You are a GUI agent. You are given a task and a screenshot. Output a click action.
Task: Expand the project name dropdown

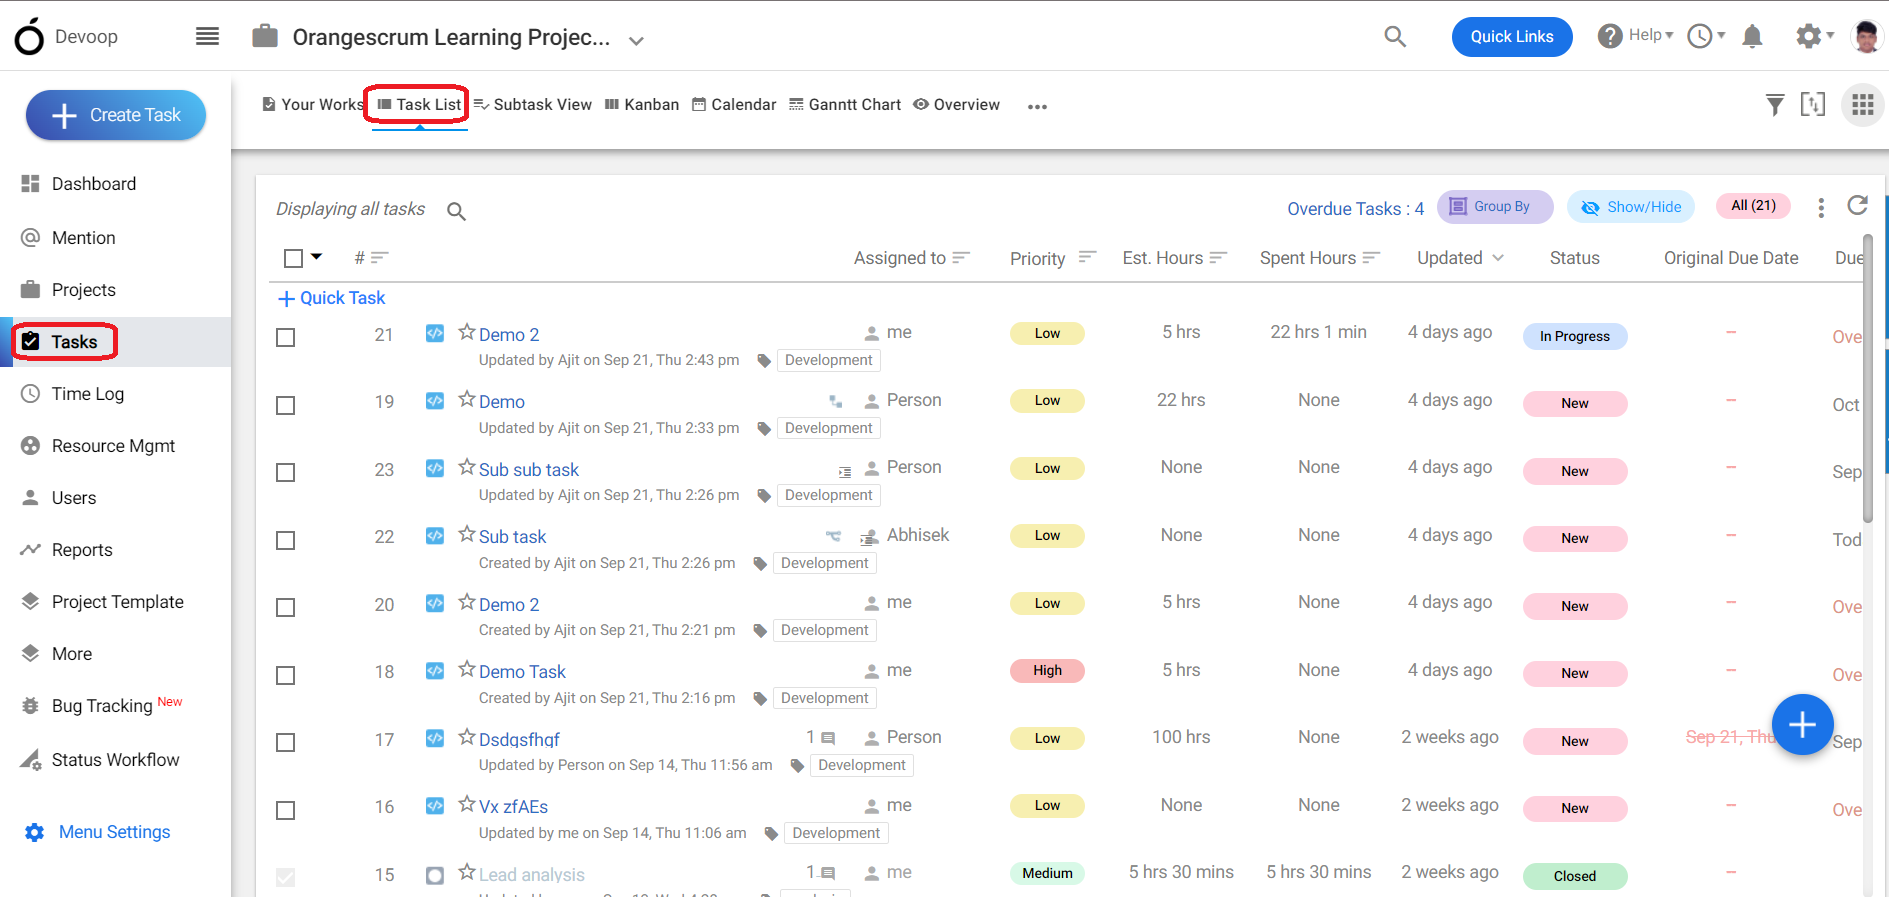pos(636,41)
